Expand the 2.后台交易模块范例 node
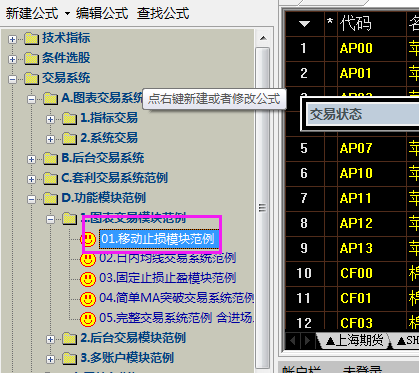 pos(50,339)
